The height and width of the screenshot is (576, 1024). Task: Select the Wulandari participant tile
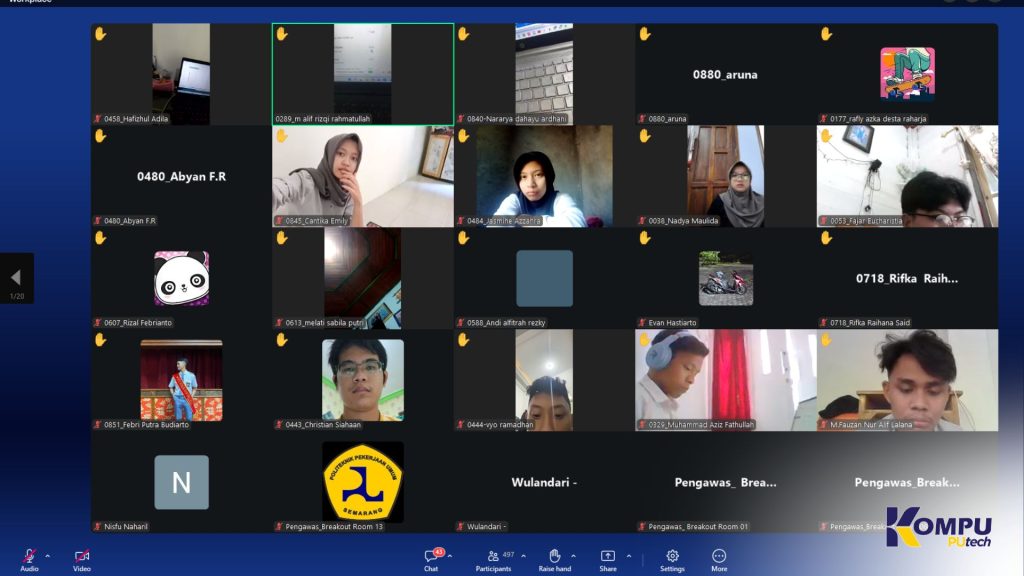[x=544, y=482]
